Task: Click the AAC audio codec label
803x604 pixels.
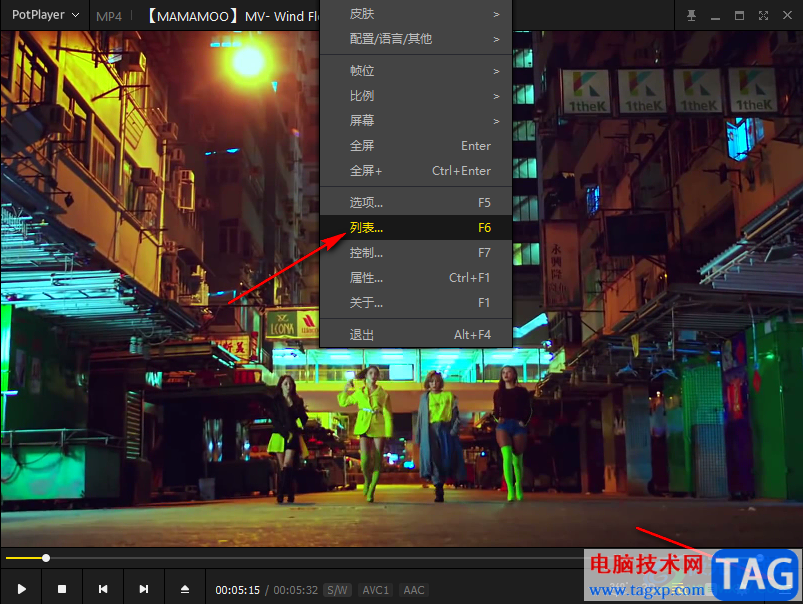Action: click(414, 590)
